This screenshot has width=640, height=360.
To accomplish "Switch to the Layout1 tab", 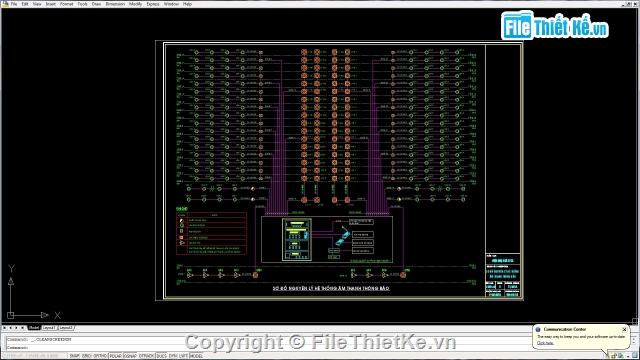I will click(x=49, y=328).
